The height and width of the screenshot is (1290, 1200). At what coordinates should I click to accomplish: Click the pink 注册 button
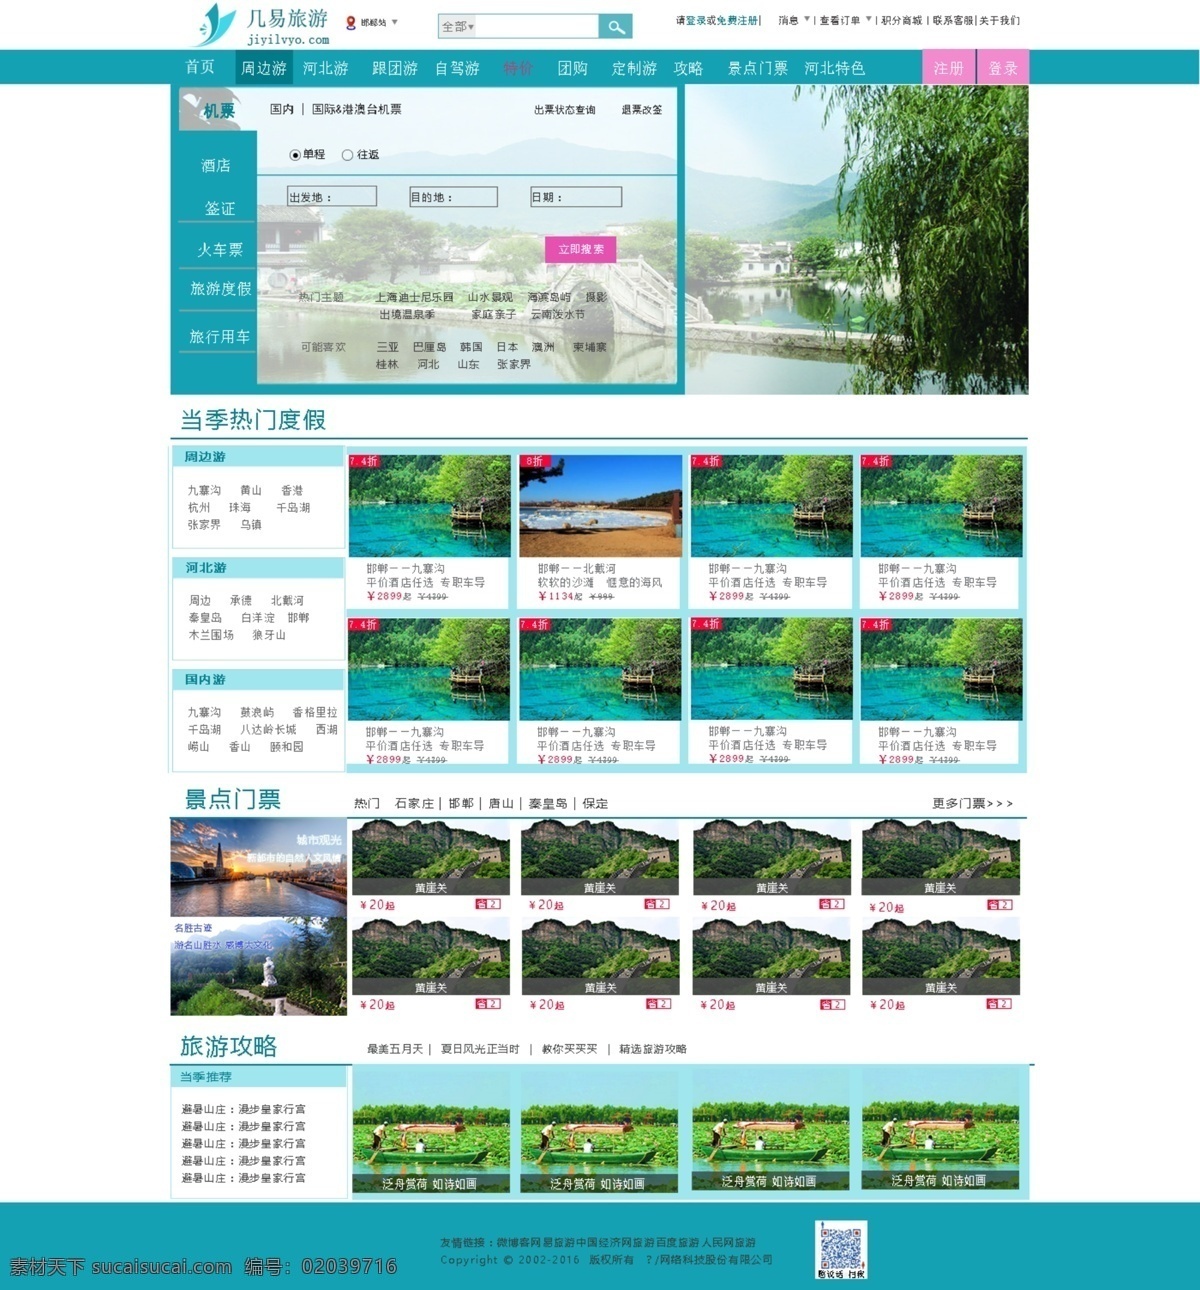click(948, 68)
